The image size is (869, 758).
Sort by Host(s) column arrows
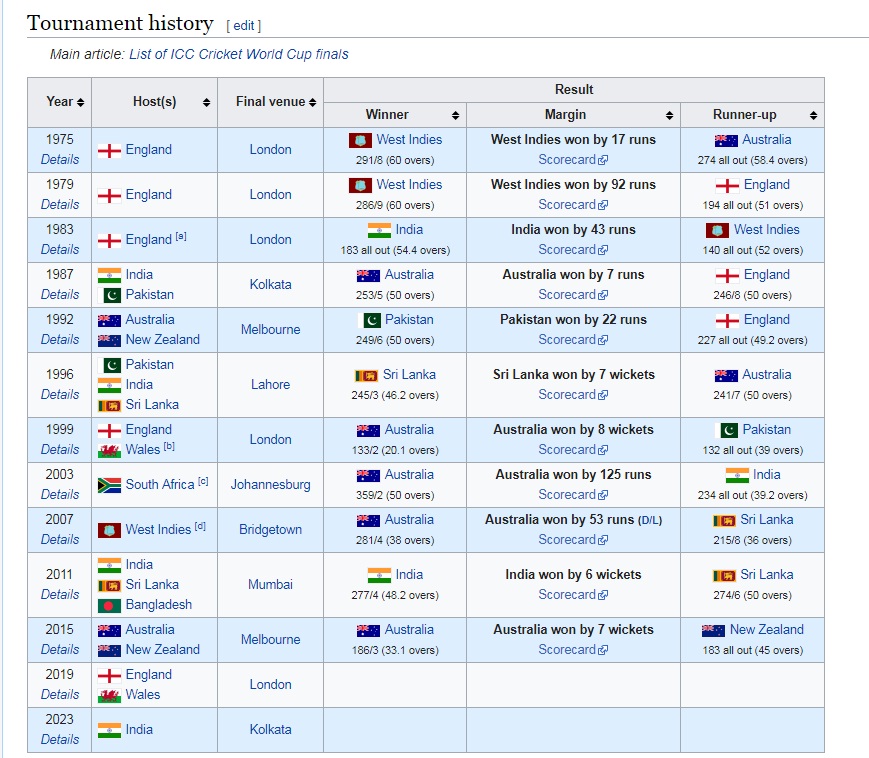[x=206, y=102]
